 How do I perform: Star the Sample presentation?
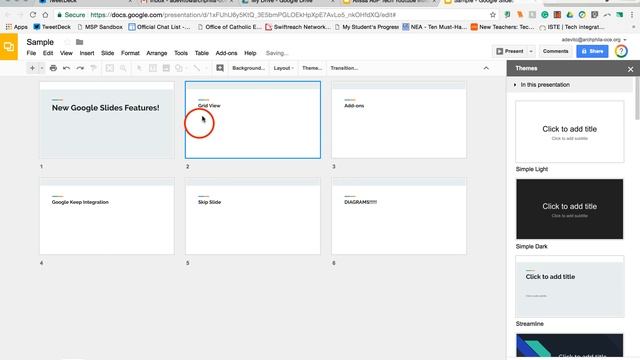[67, 42]
